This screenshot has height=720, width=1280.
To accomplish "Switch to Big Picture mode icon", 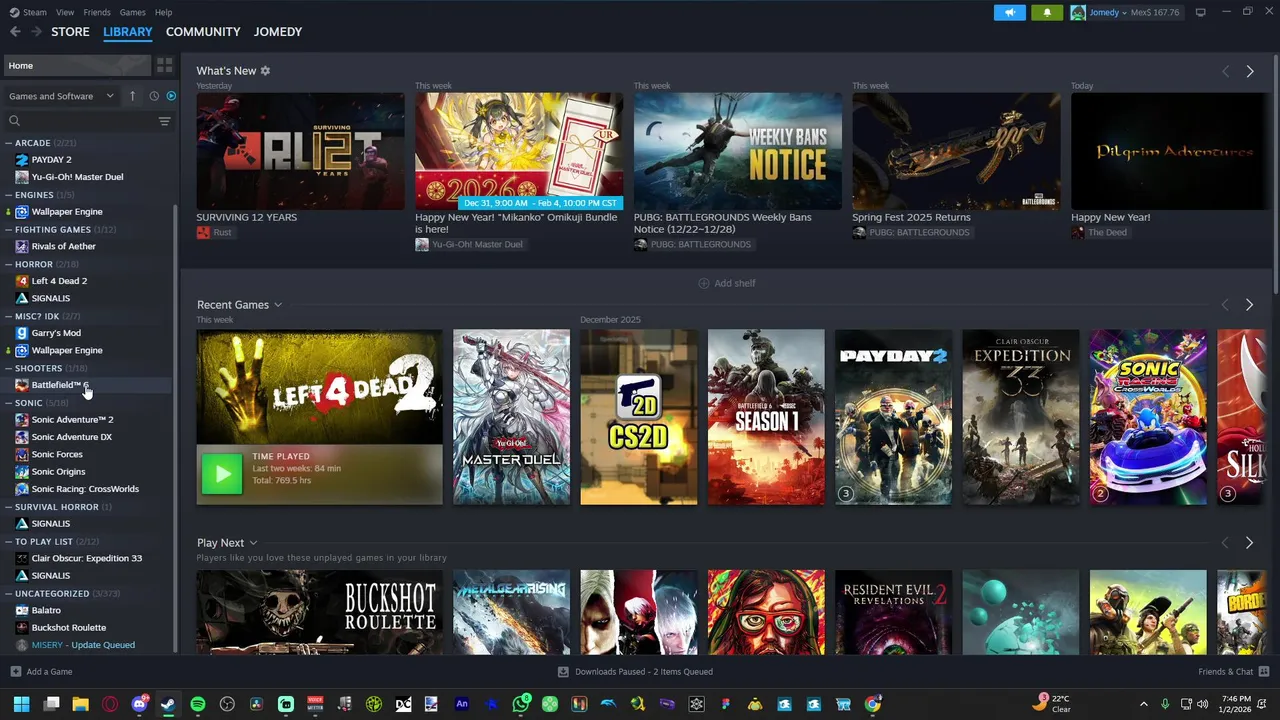I will 1200,12.
